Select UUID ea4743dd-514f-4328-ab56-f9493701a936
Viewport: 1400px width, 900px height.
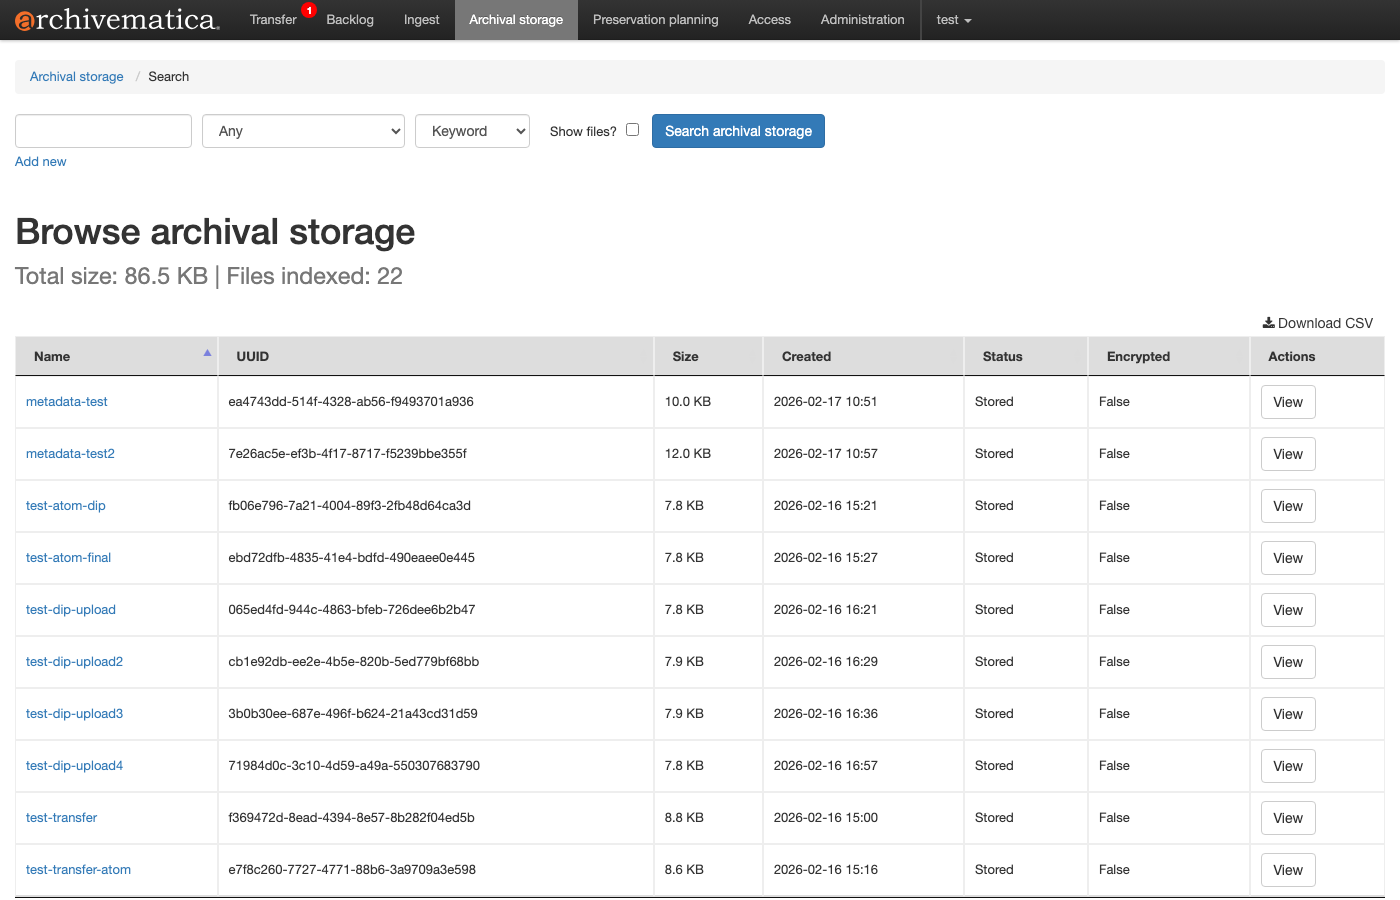click(351, 402)
